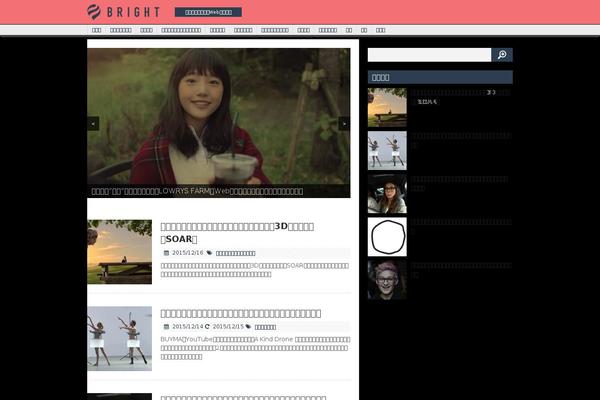This screenshot has width=600, height=400.
Task: Click the update icon before 2015/12/15
Action: point(207,327)
